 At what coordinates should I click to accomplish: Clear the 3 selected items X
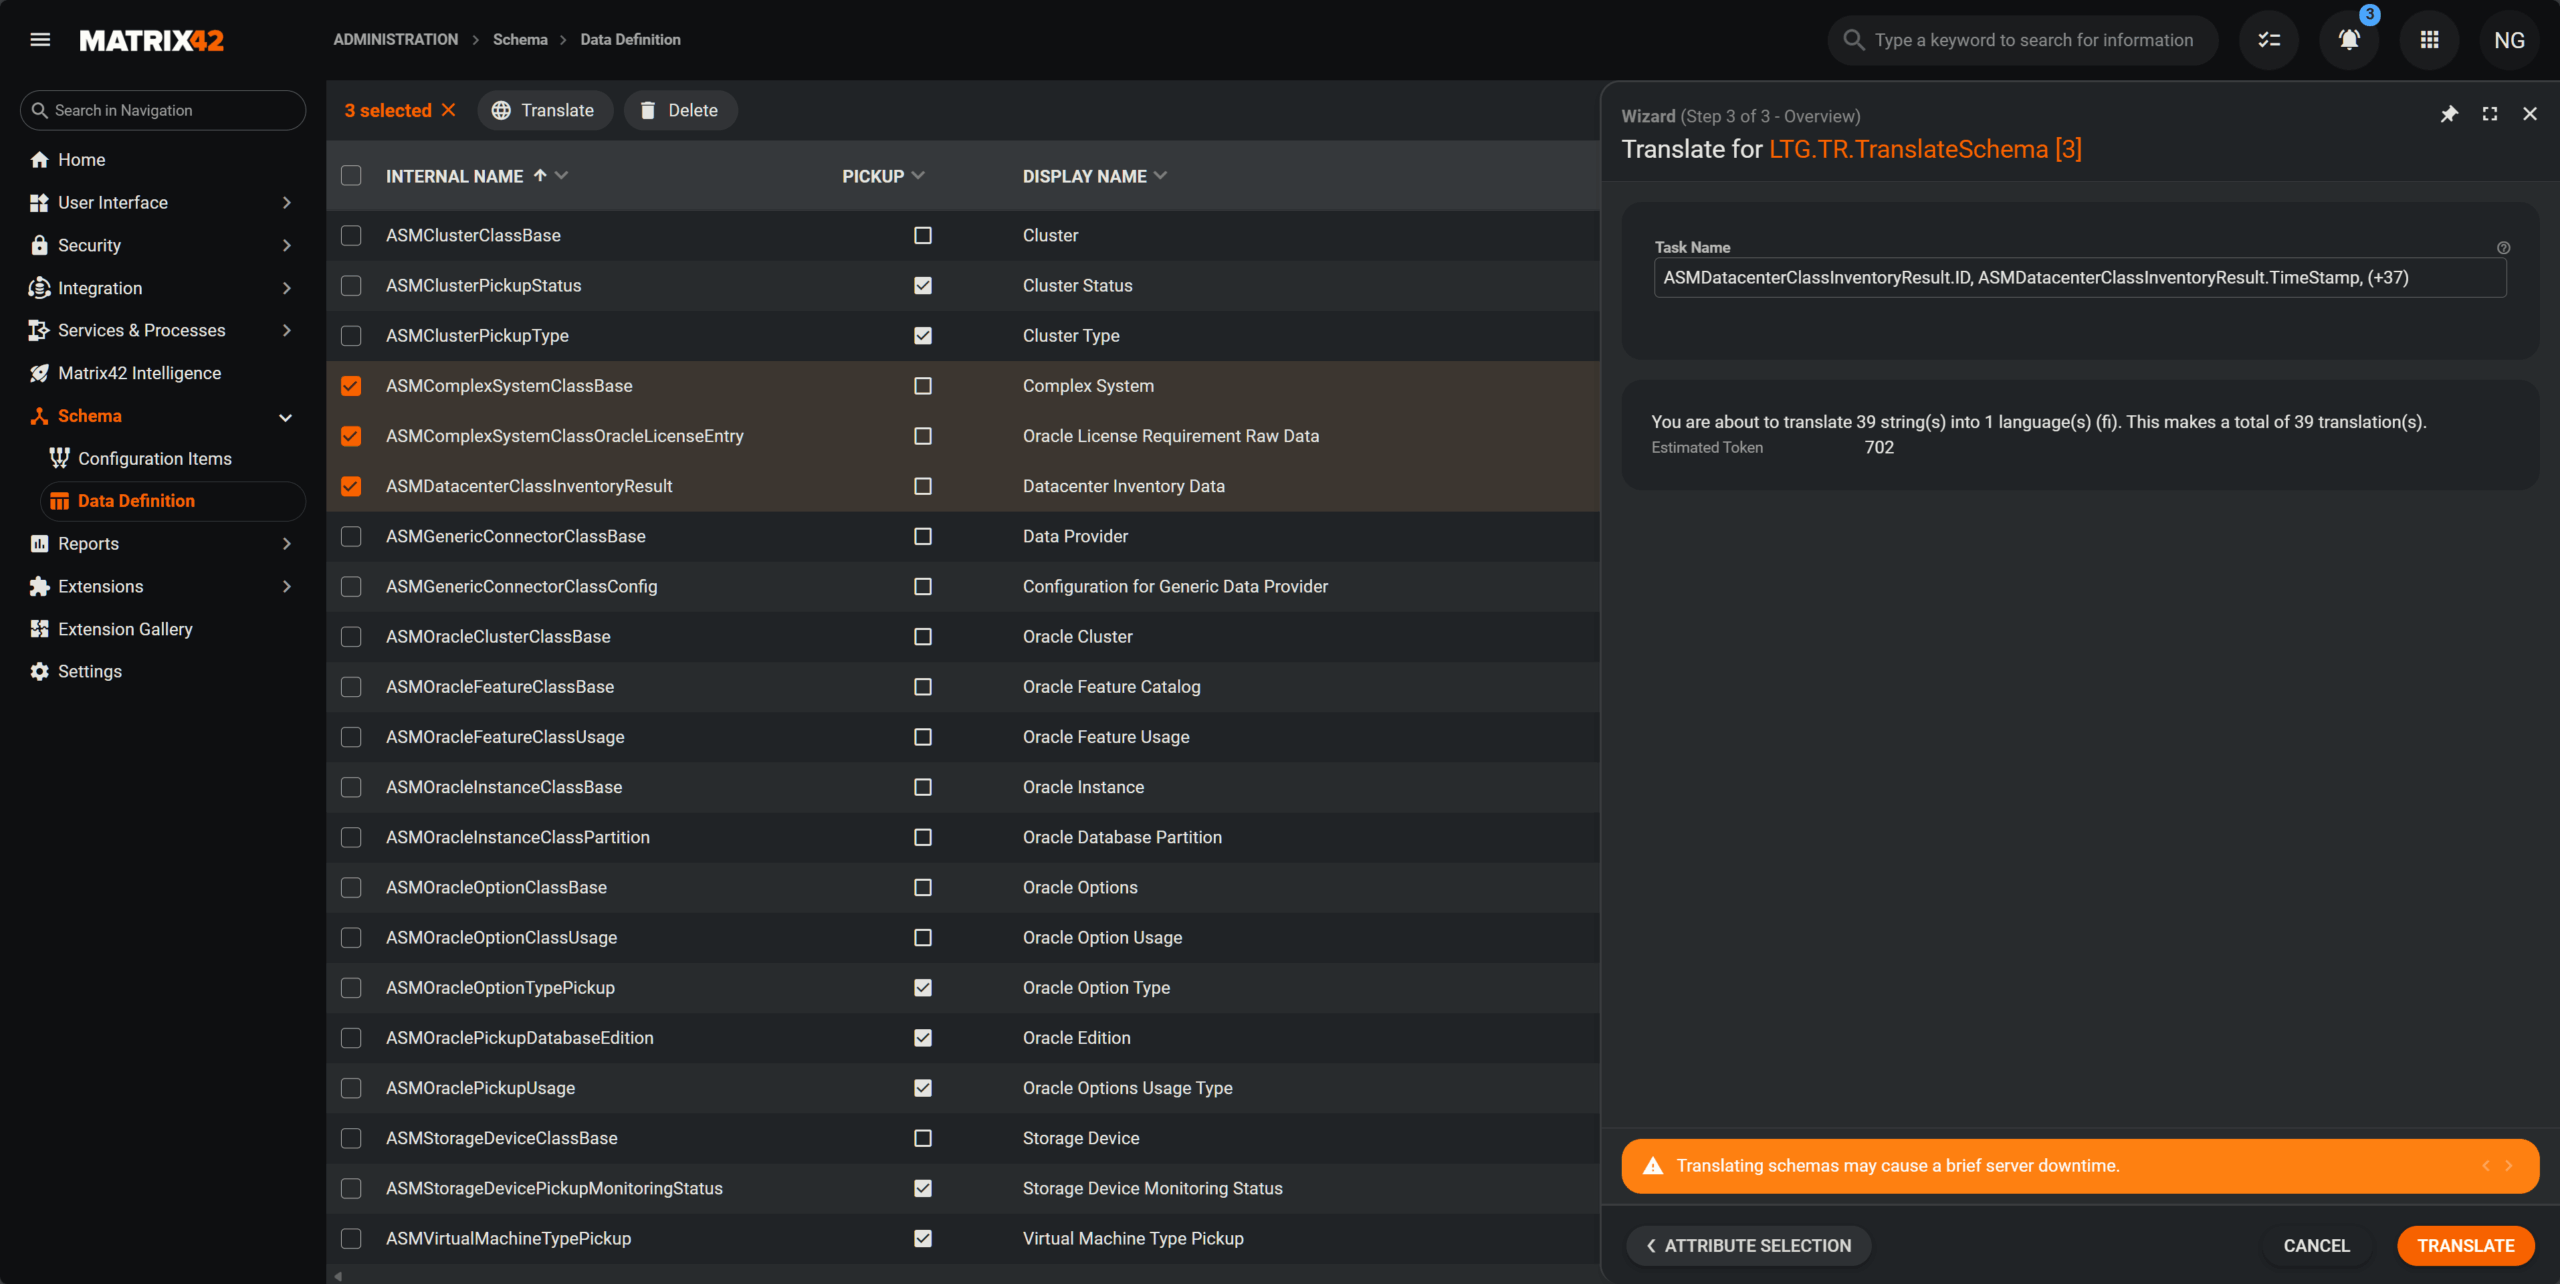[449, 110]
